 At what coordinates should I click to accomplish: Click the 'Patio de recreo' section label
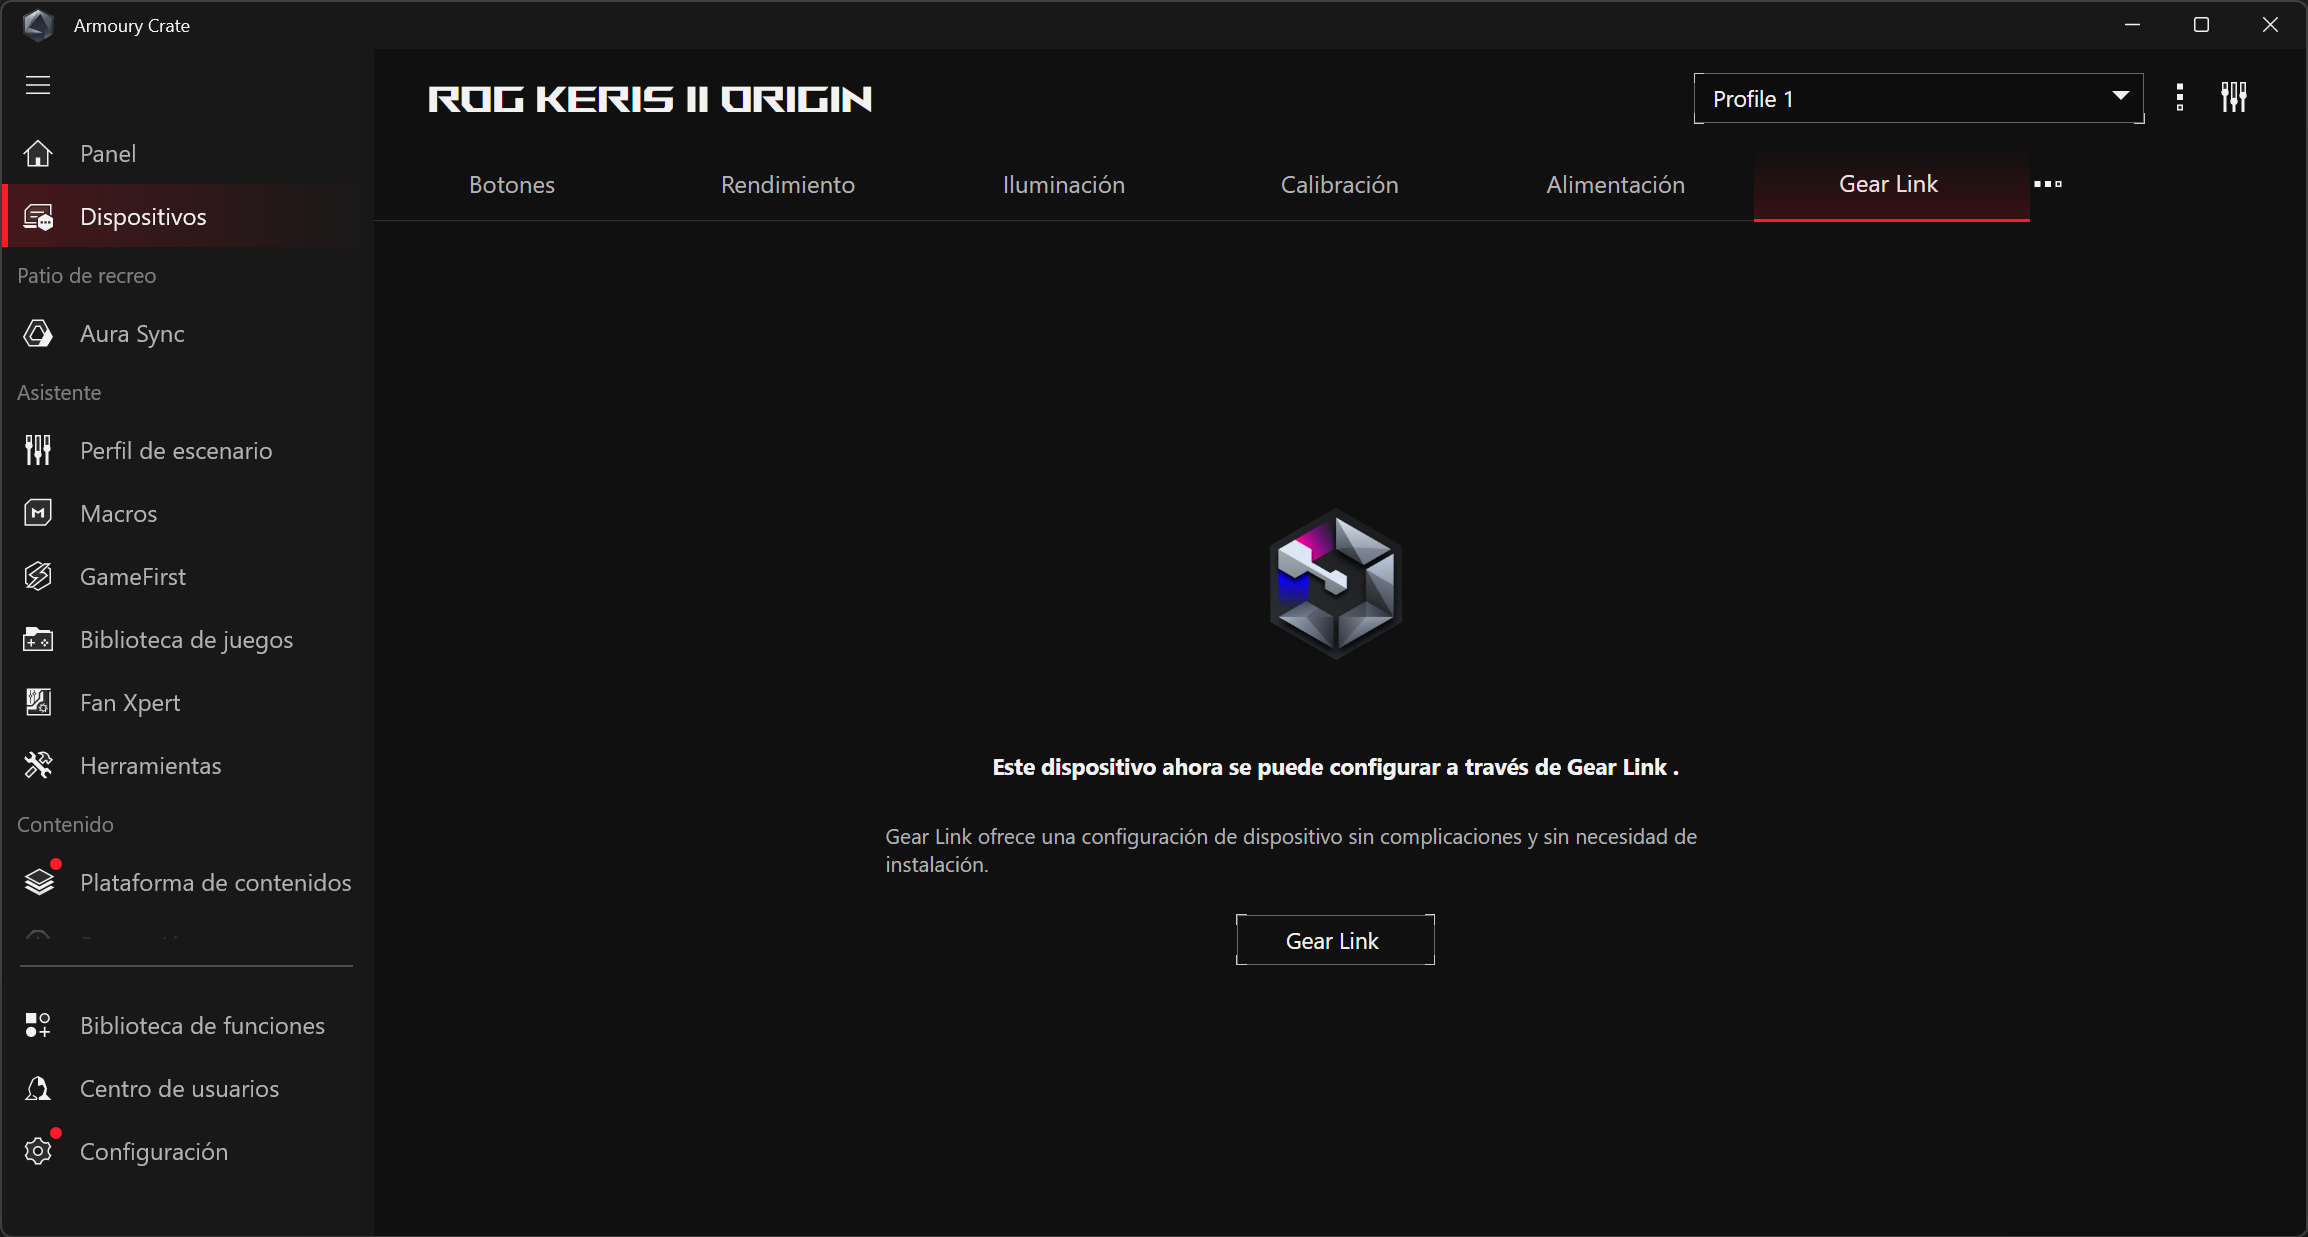pos(87,276)
